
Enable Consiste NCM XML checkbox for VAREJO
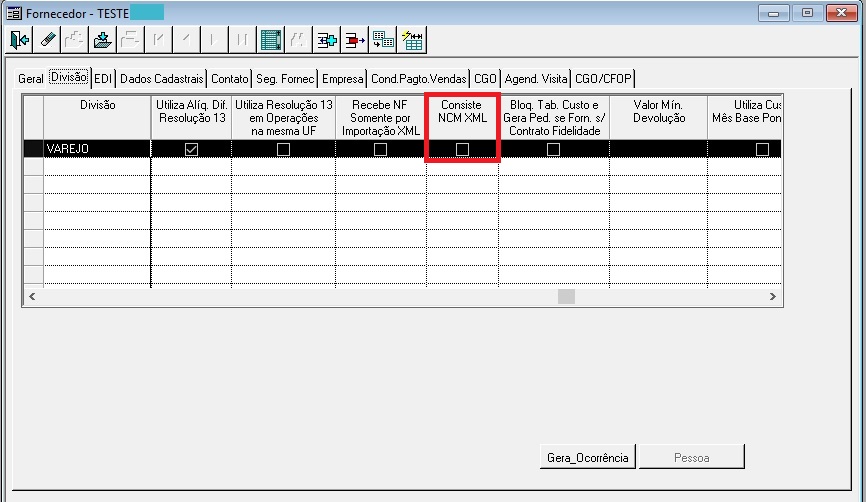pyautogui.click(x=462, y=149)
